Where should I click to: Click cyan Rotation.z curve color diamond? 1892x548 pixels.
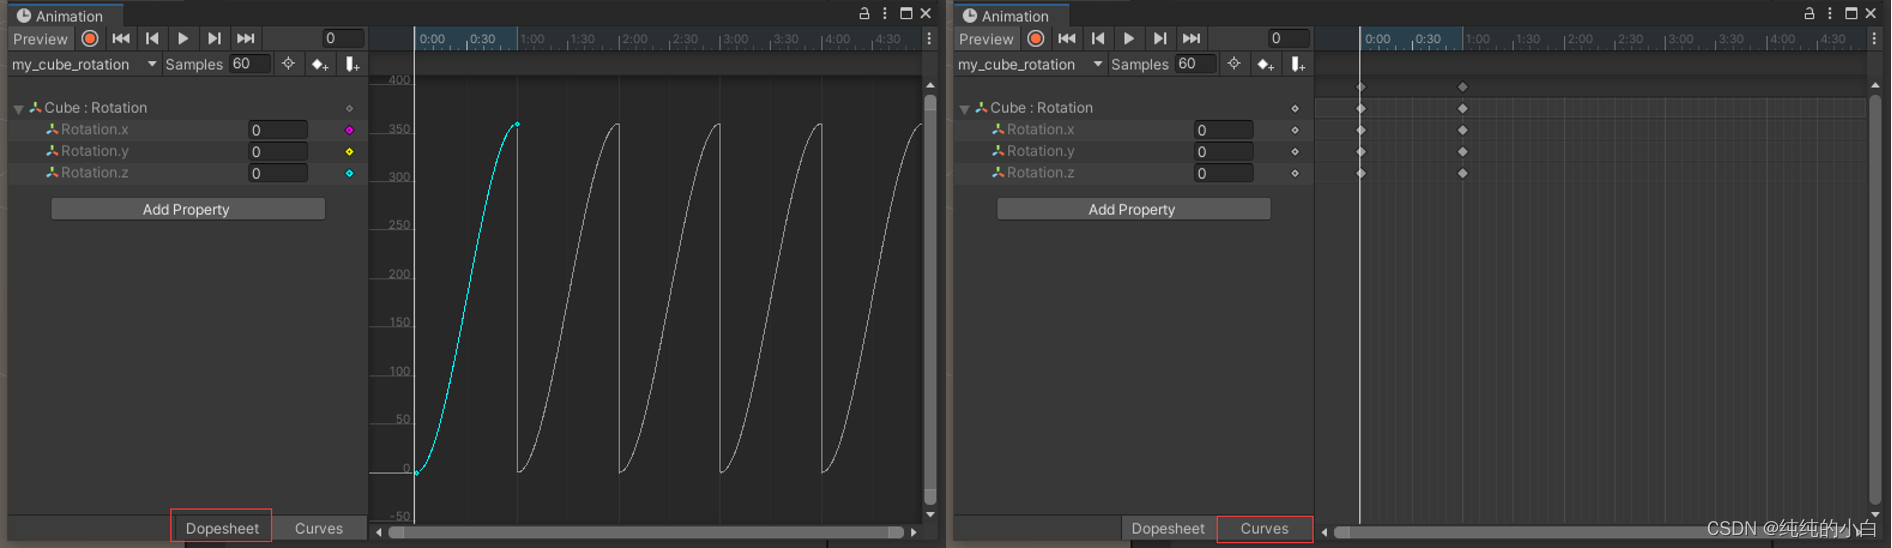coord(349,173)
